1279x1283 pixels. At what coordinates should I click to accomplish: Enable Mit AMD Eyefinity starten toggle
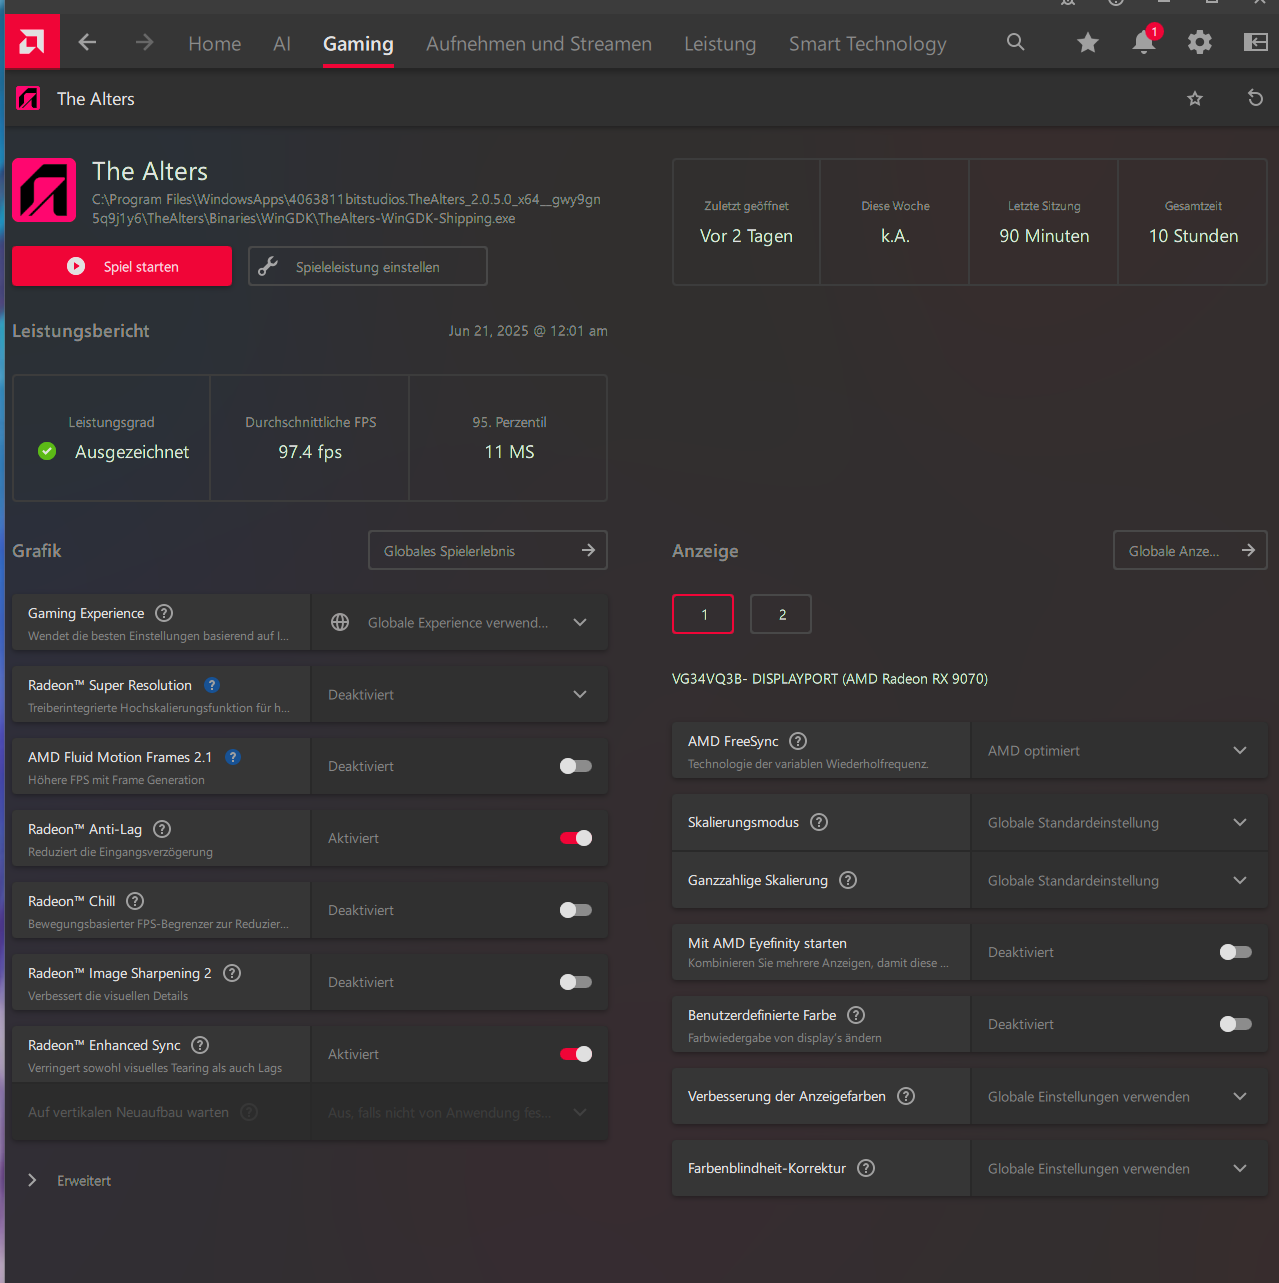point(1236,952)
